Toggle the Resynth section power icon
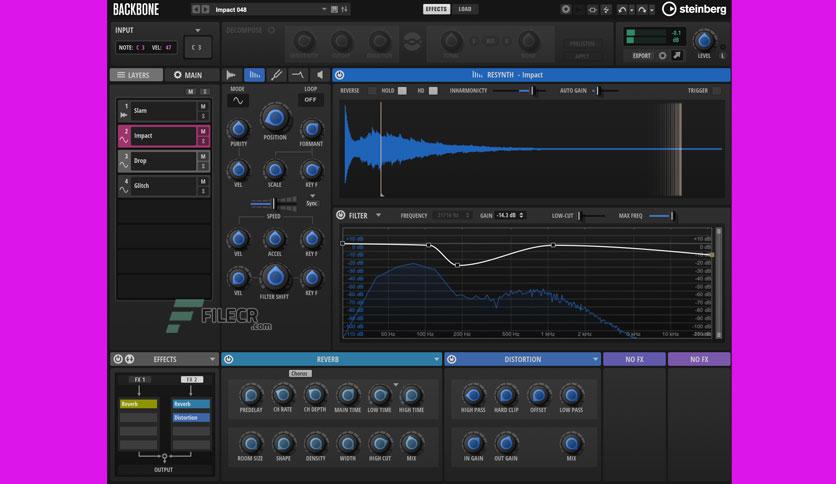The height and width of the screenshot is (484, 836). click(340, 75)
